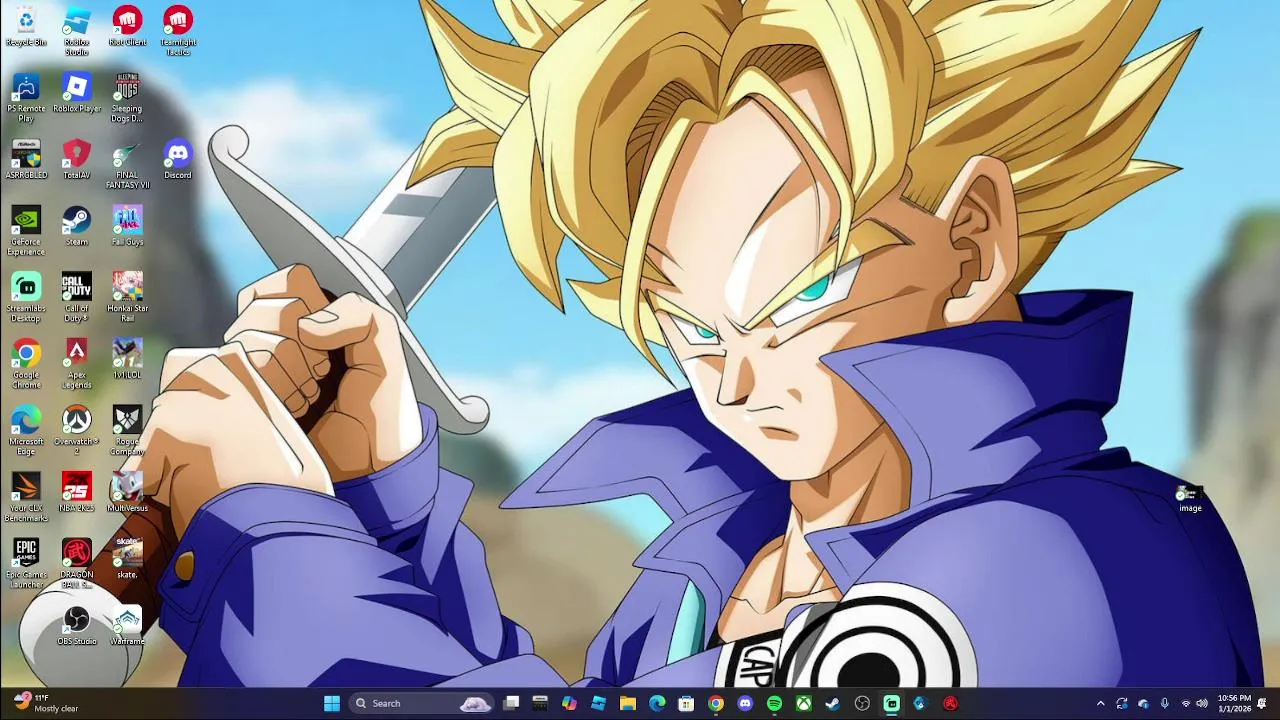
Task: Open the Discord desktop shortcut
Action: [178, 160]
